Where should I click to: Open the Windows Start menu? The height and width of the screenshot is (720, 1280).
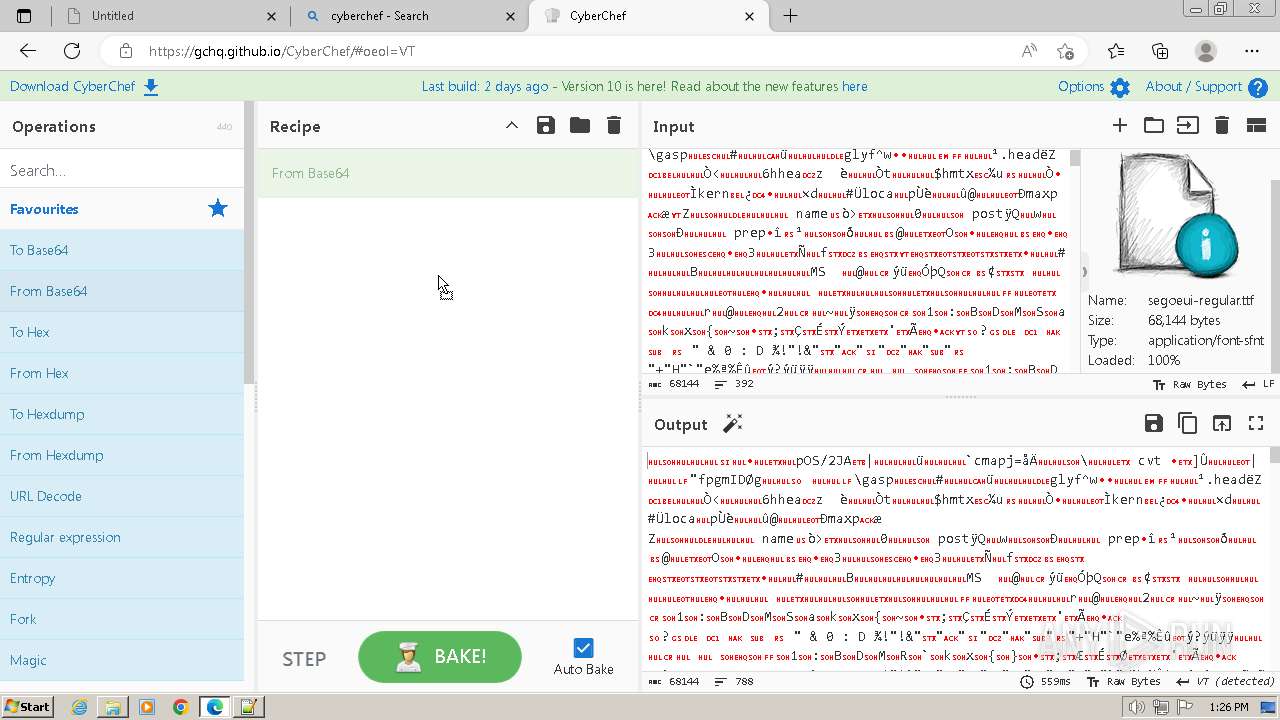(x=28, y=707)
